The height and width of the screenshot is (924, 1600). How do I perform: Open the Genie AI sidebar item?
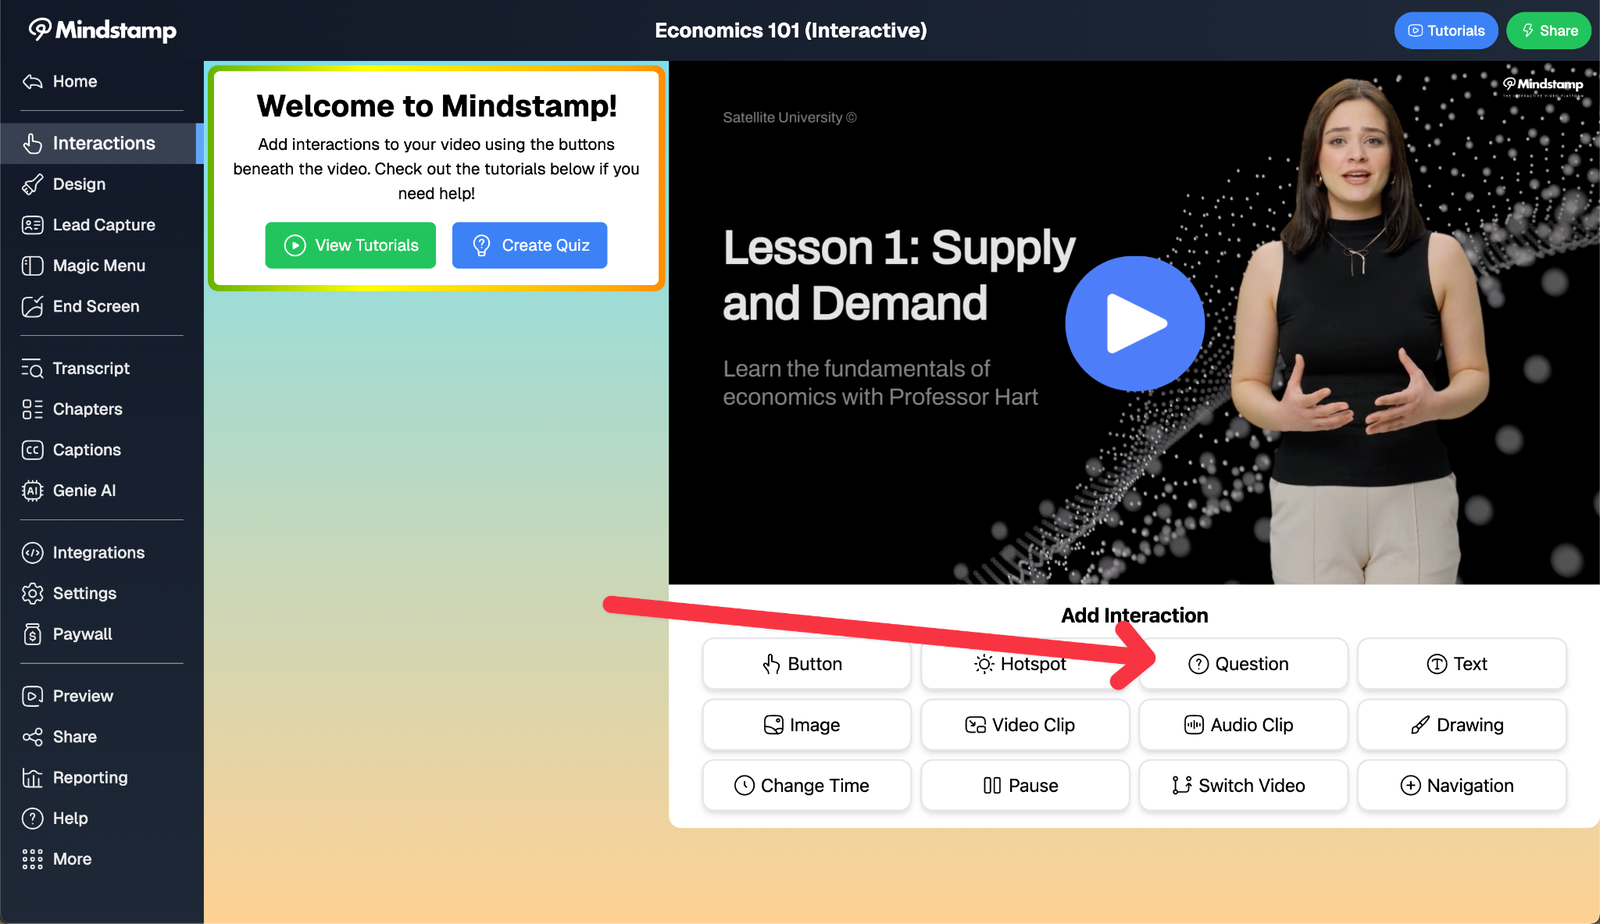click(84, 491)
